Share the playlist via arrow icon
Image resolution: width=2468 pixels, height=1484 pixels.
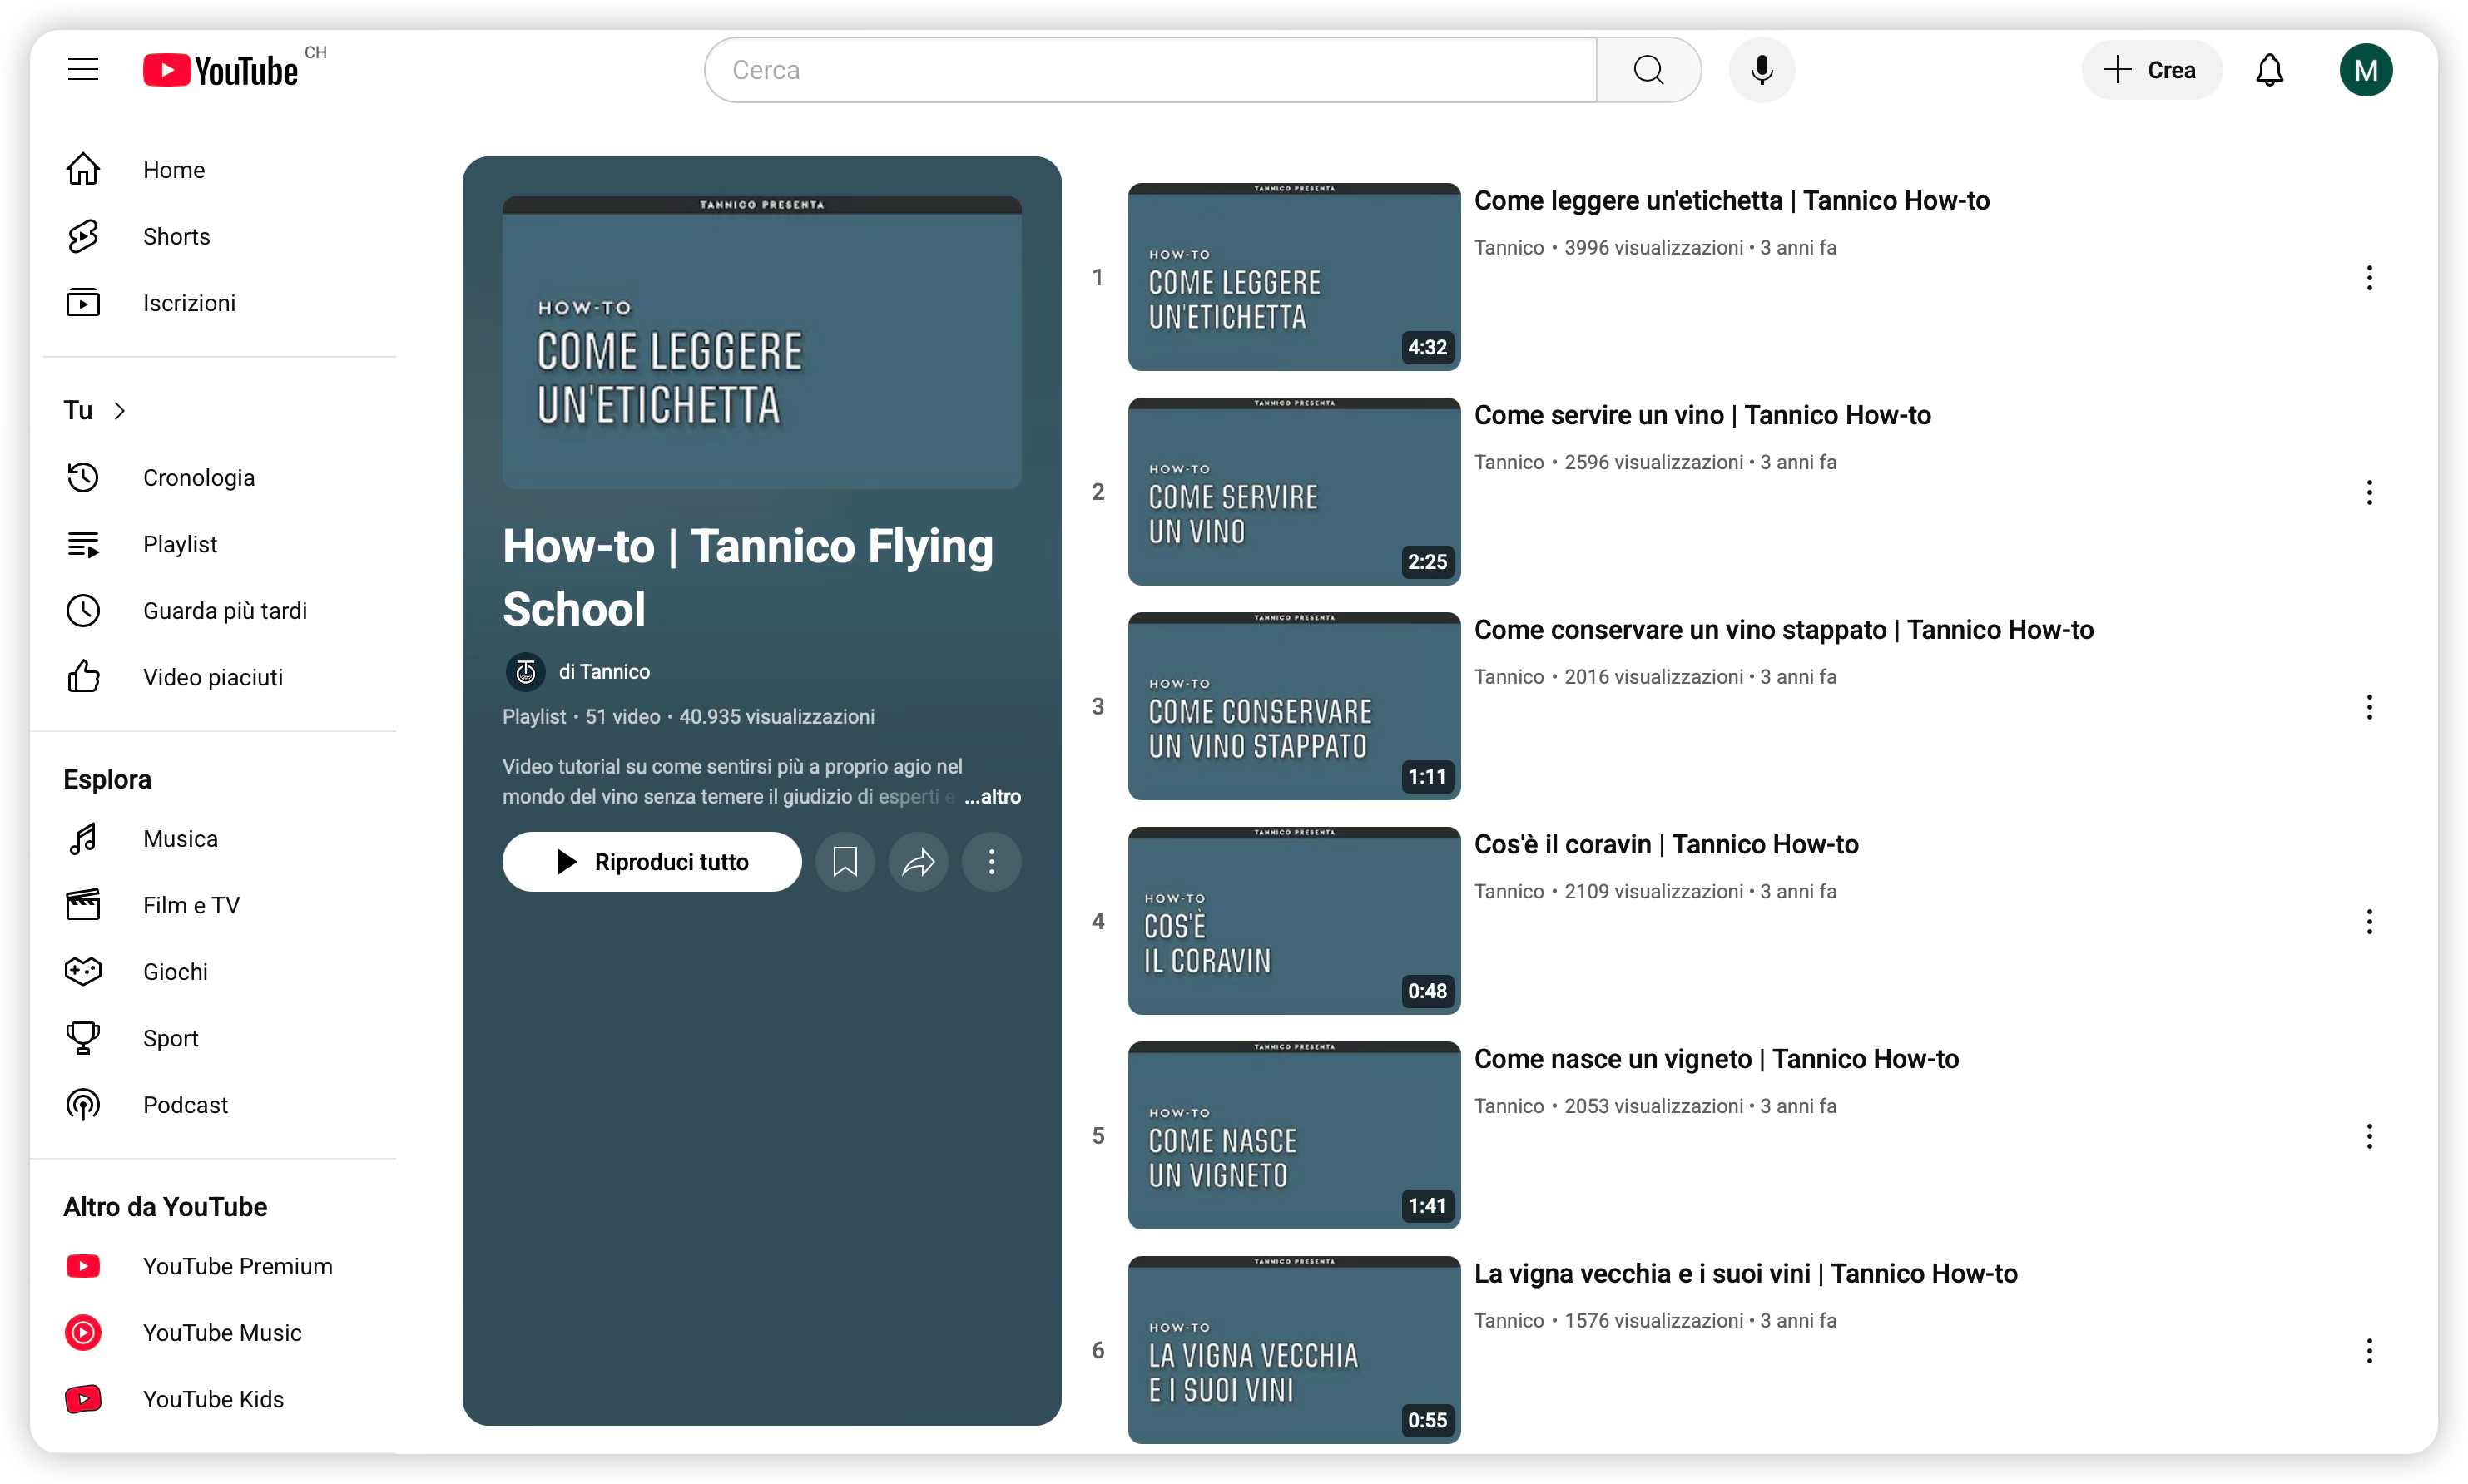point(918,862)
